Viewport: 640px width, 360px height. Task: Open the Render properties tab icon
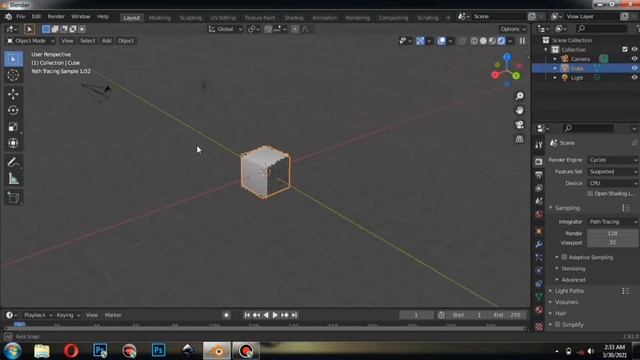tap(539, 162)
